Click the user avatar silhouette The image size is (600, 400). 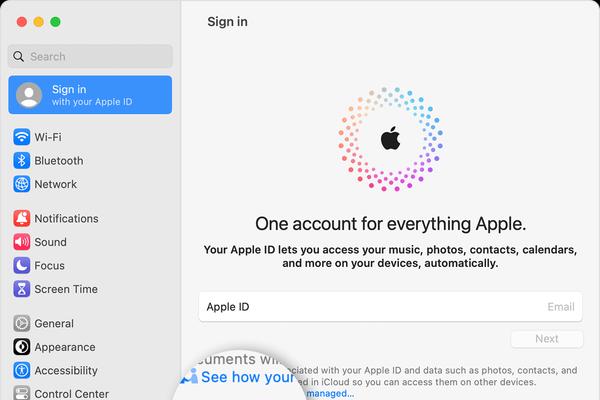pos(29,95)
